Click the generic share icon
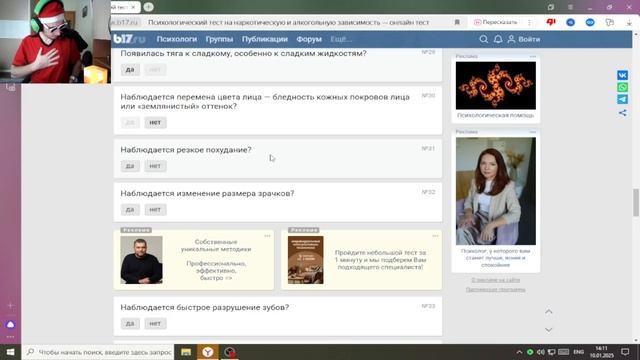The width and height of the screenshot is (640, 360). 622,113
